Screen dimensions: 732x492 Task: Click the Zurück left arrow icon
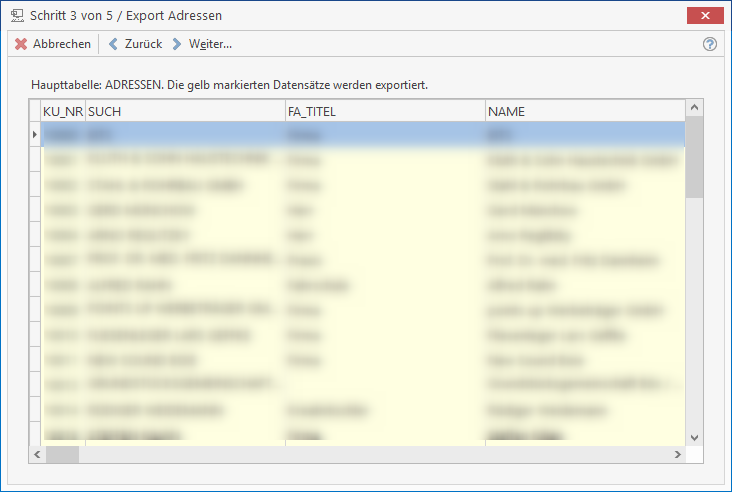[113, 44]
